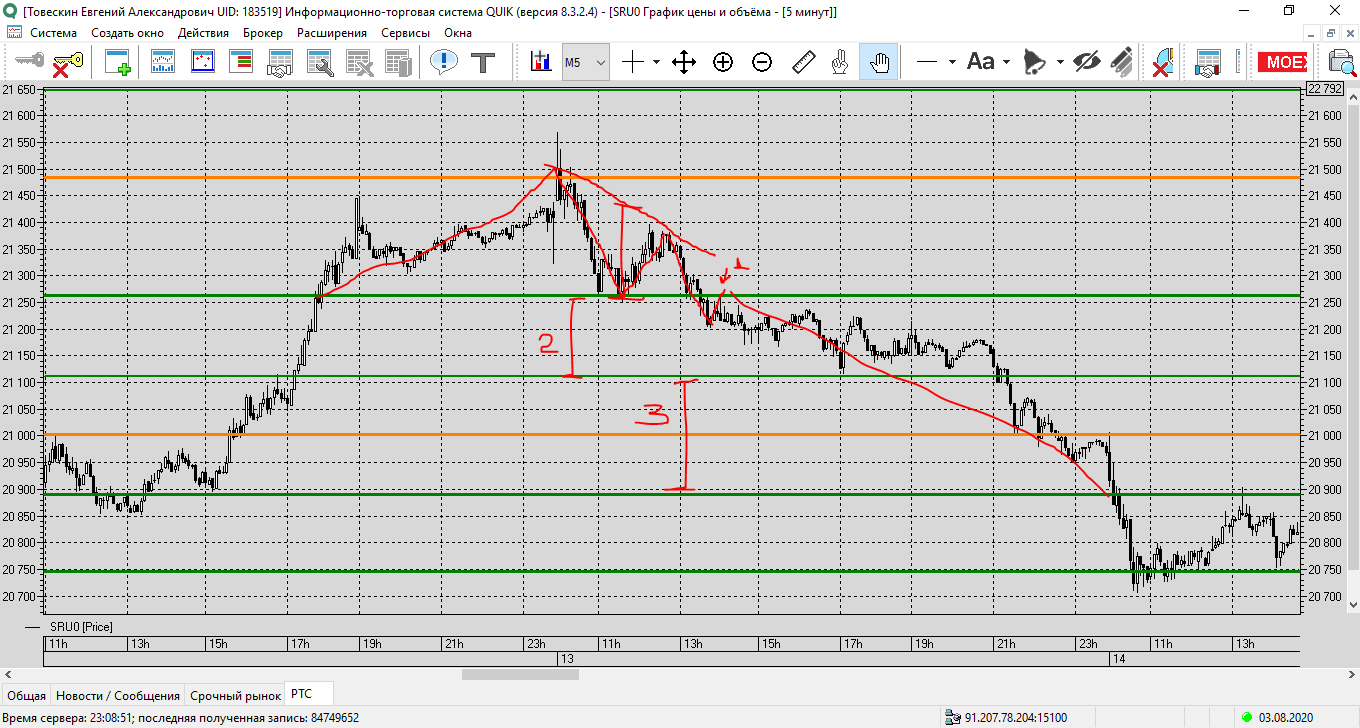The image size is (1360, 728).
Task: Open the Действия menu
Action: 203,32
